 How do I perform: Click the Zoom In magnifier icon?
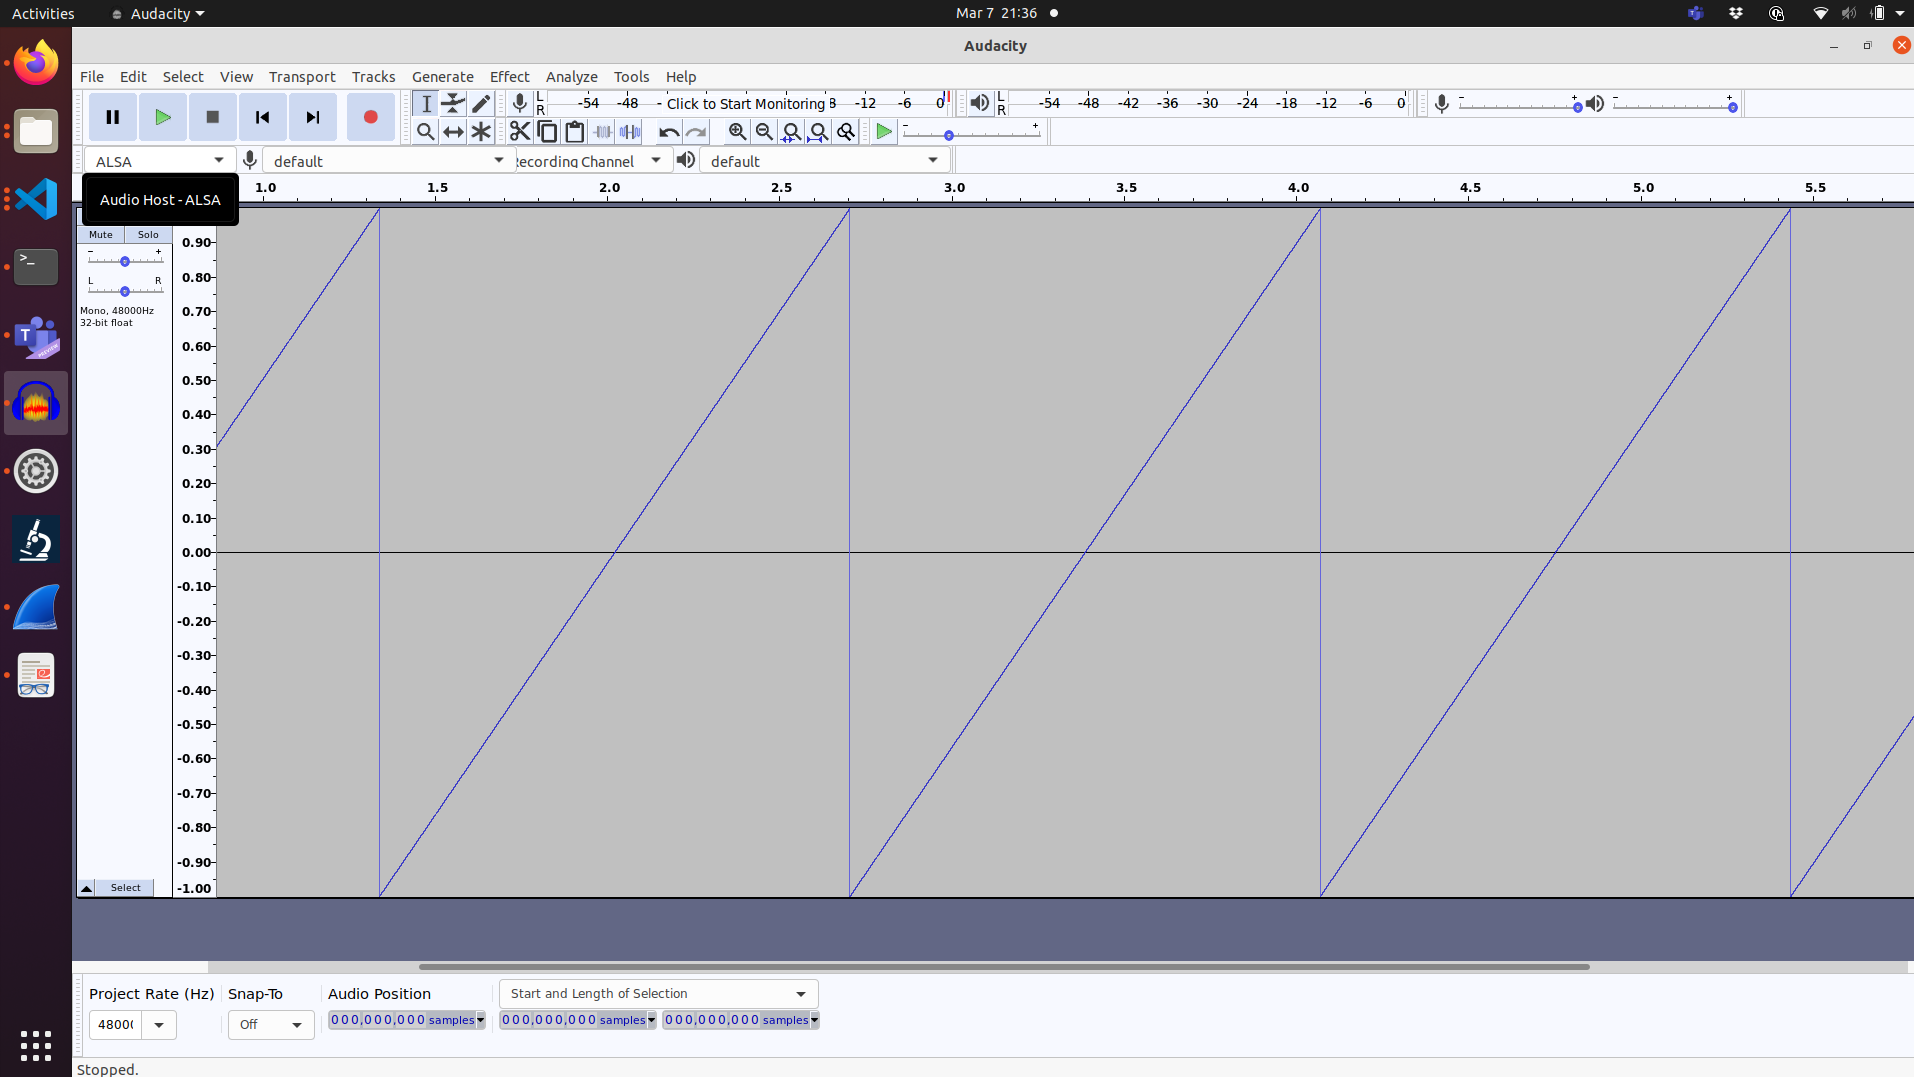(x=737, y=131)
